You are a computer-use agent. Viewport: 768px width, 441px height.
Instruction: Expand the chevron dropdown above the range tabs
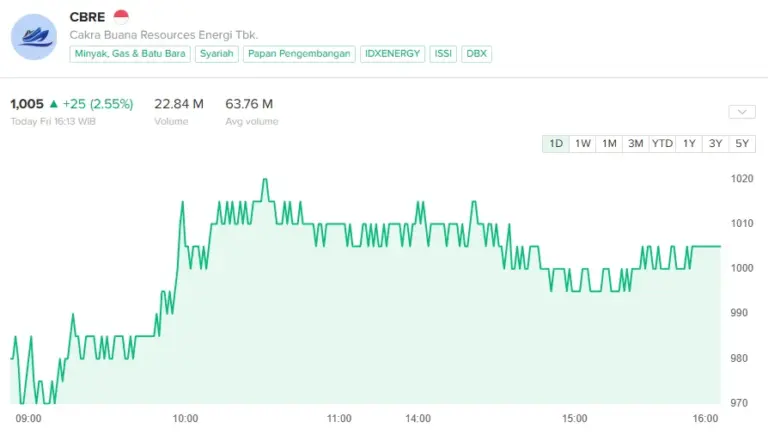tap(742, 112)
